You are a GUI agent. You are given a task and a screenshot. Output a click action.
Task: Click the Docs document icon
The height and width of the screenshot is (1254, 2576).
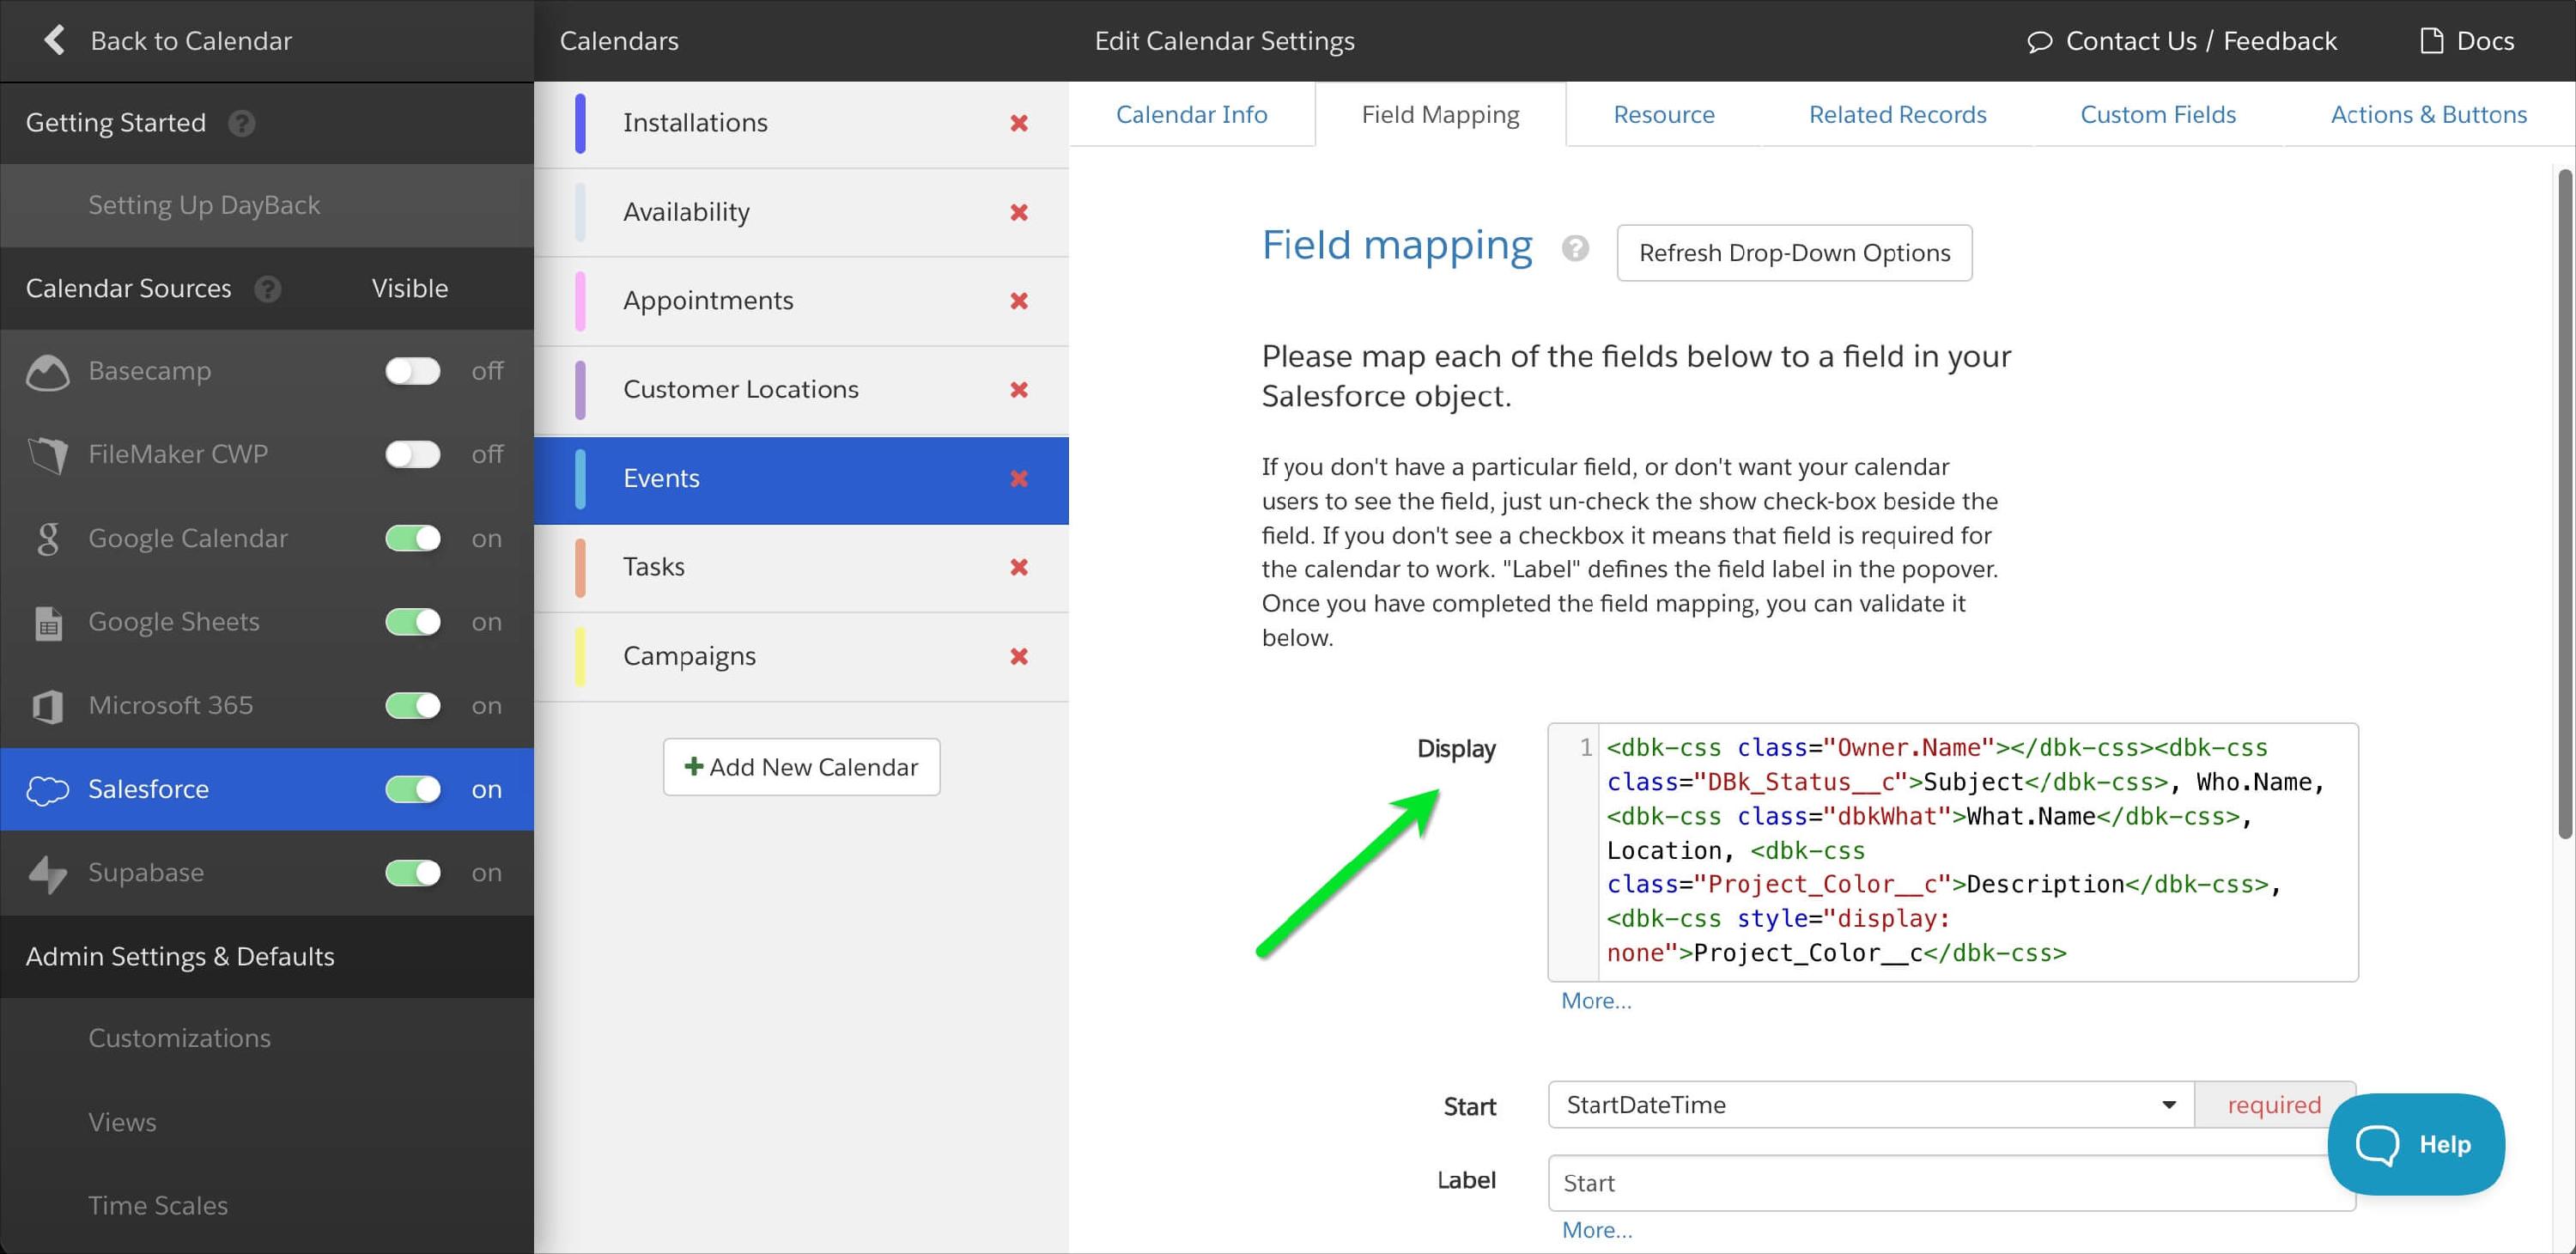[2431, 41]
